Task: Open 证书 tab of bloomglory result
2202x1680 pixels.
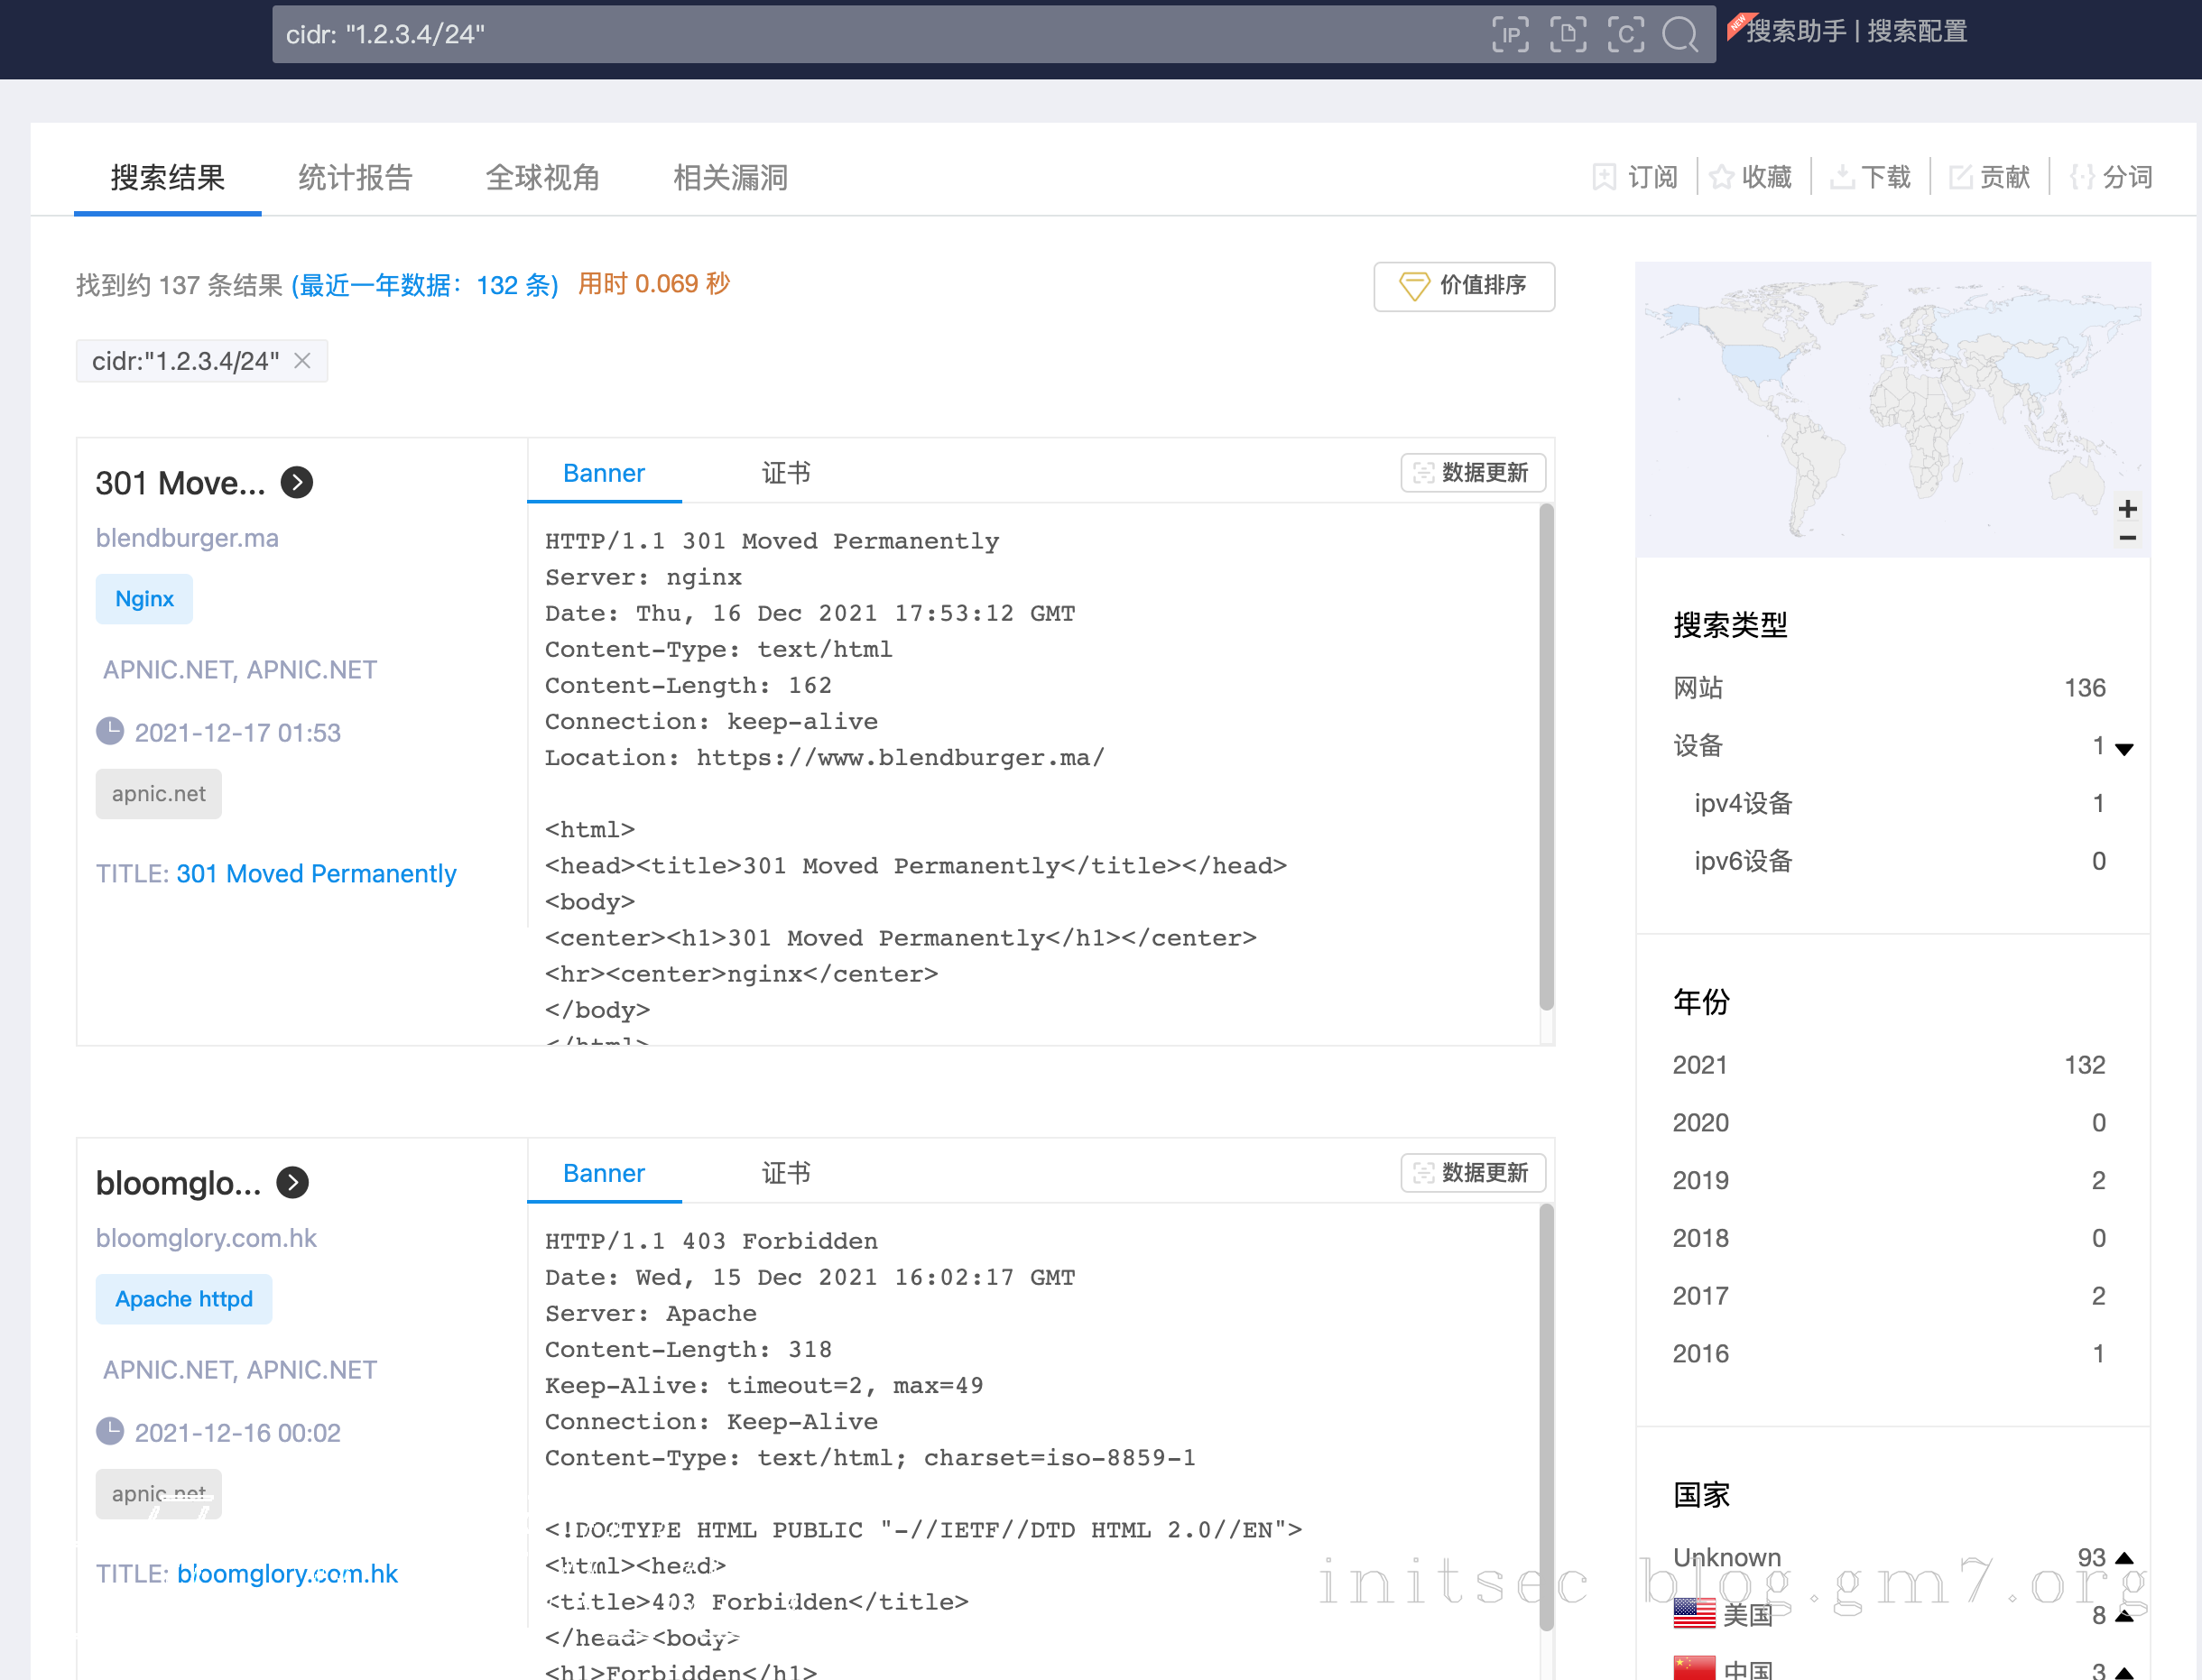Action: [x=786, y=1173]
